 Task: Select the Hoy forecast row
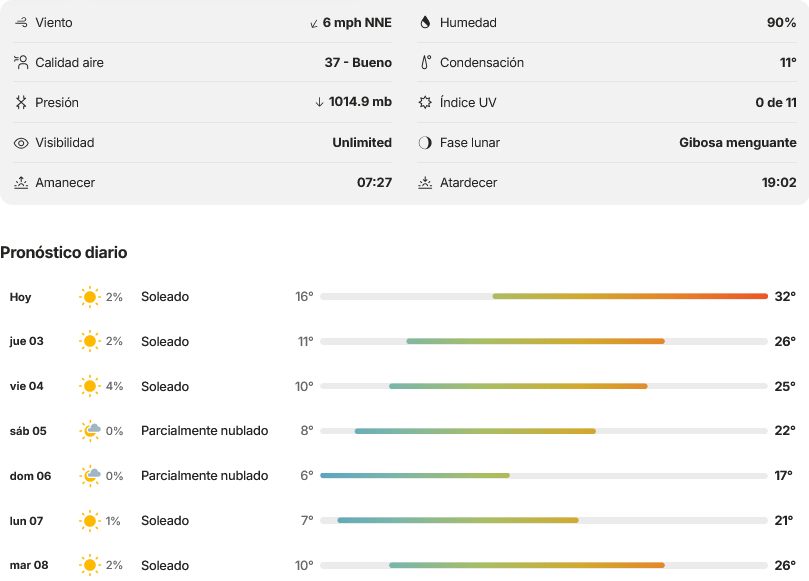[x=402, y=297]
